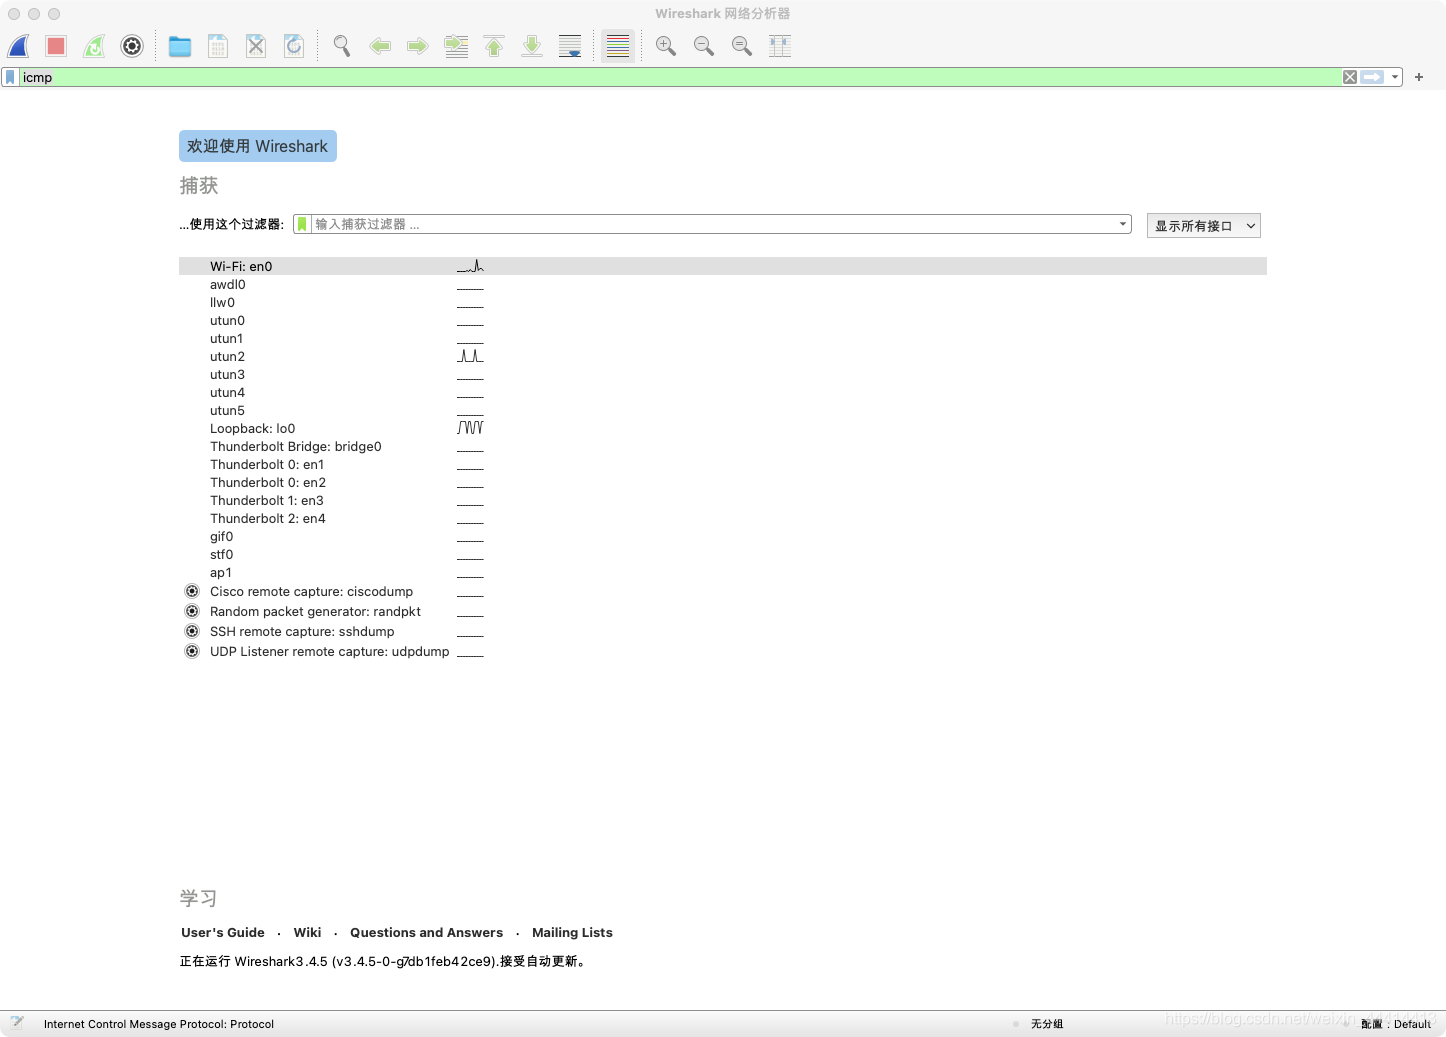Screen dimensions: 1446x1037
Task: Add a display filter button with plus
Action: tap(1418, 77)
